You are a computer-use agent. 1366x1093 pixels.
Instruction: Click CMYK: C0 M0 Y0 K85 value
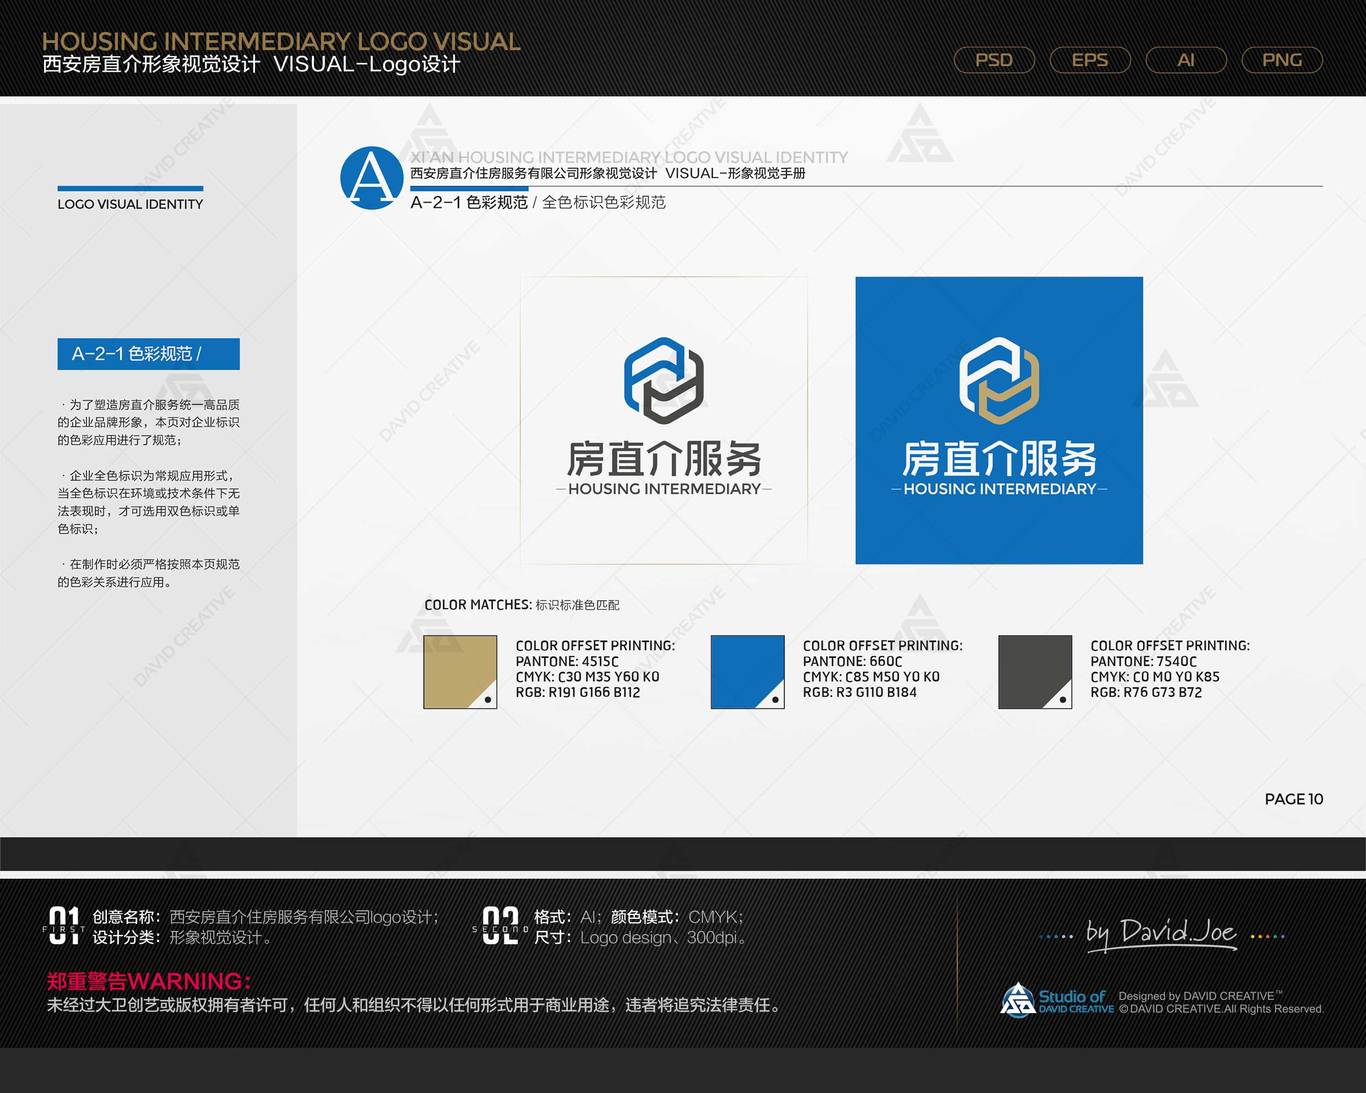click(1155, 677)
